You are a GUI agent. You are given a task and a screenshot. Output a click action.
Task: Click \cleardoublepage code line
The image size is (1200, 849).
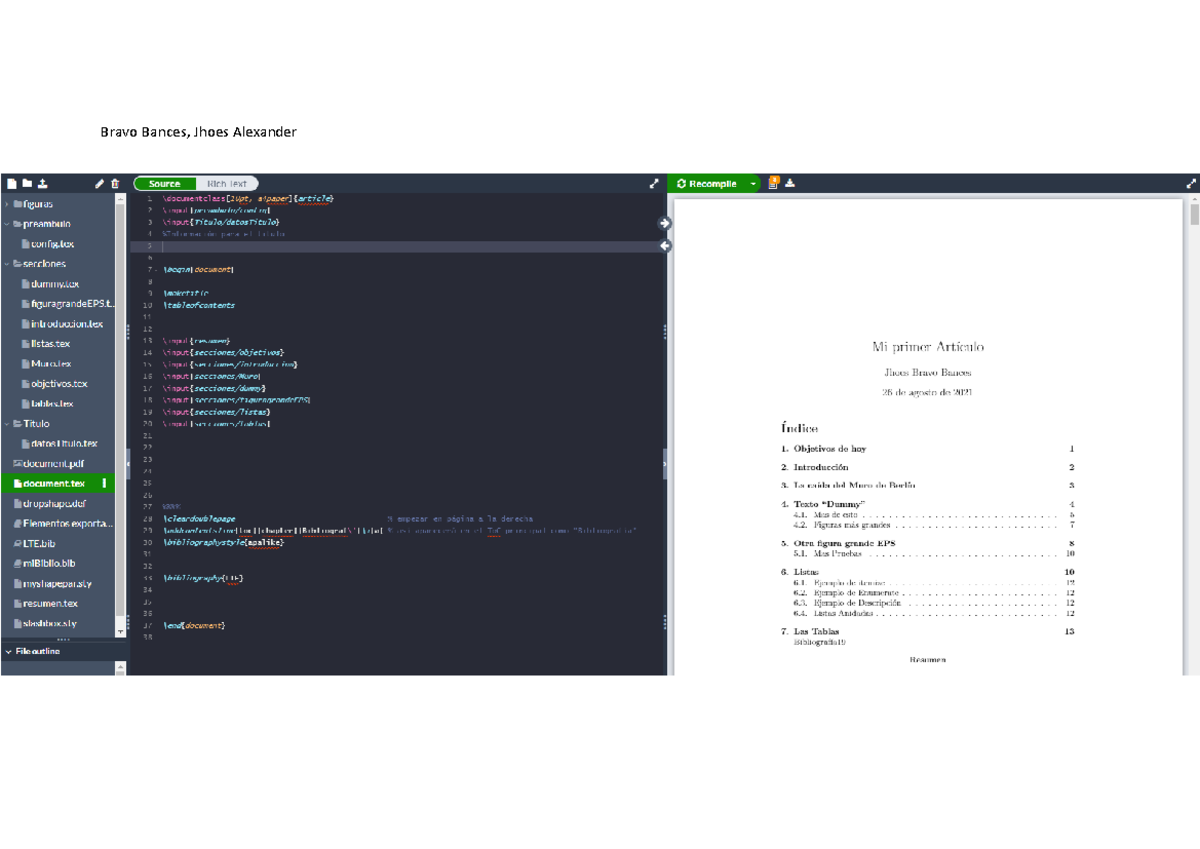[x=199, y=519]
